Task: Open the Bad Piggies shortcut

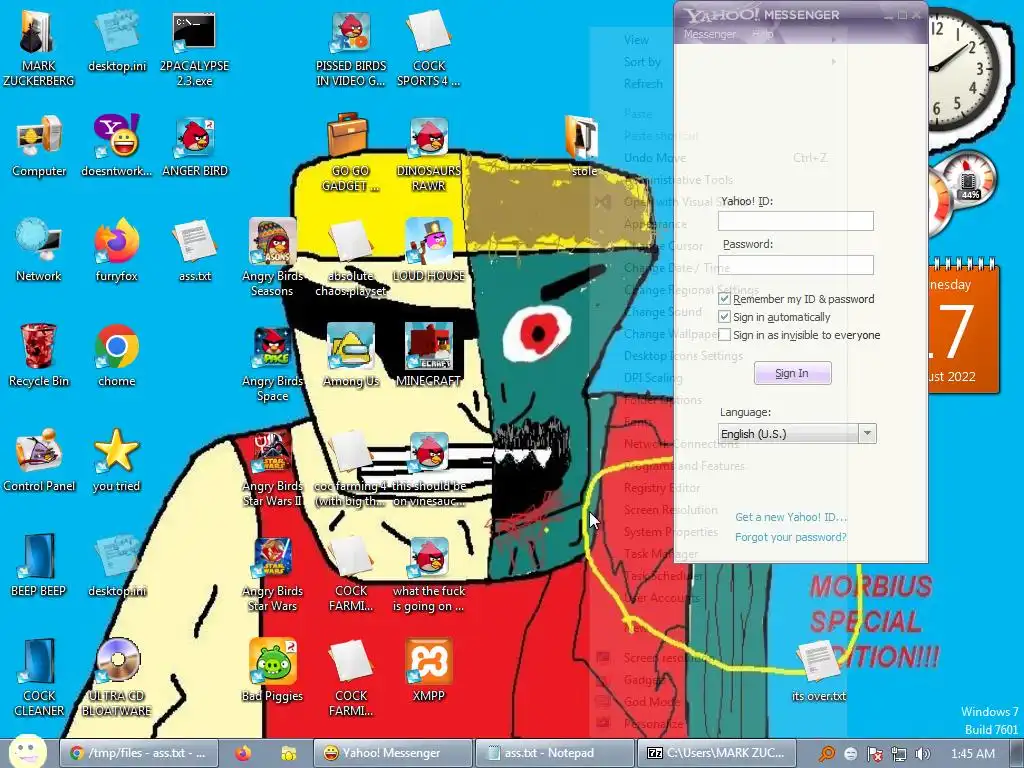Action: [x=272, y=670]
